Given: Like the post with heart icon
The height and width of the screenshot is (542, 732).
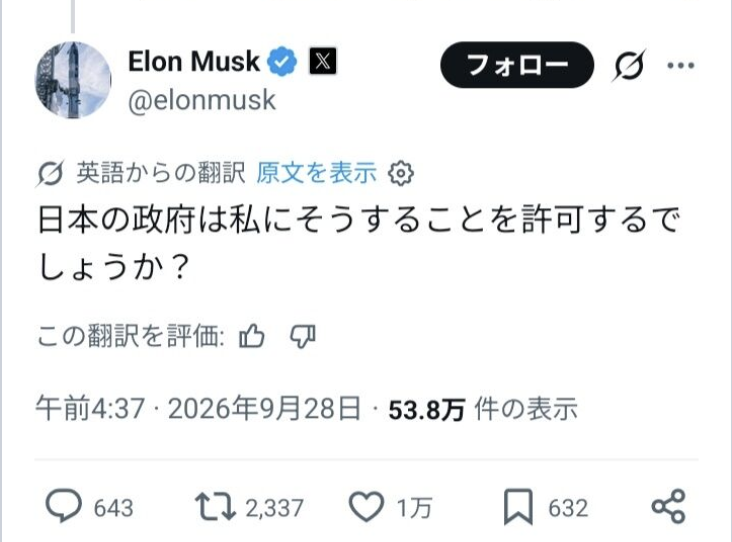Looking at the screenshot, I should coord(366,507).
